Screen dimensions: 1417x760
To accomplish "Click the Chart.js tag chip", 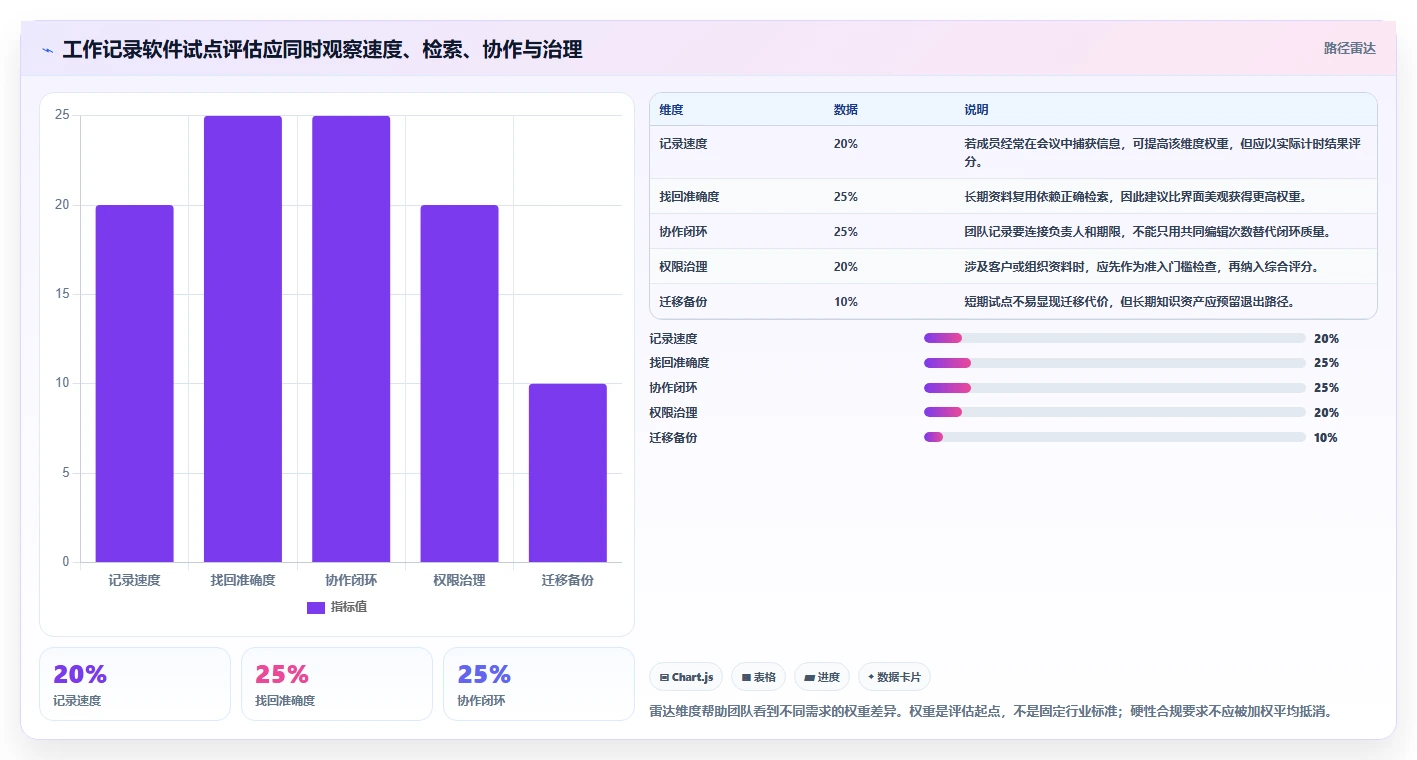I will click(687, 677).
